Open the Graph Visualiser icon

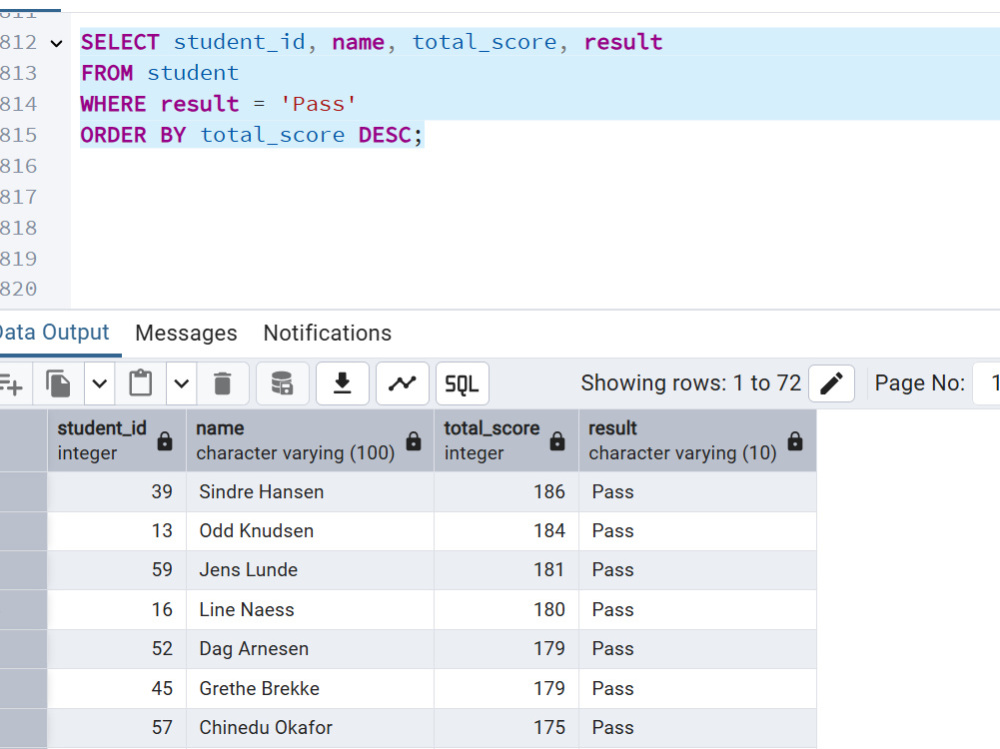pos(402,384)
